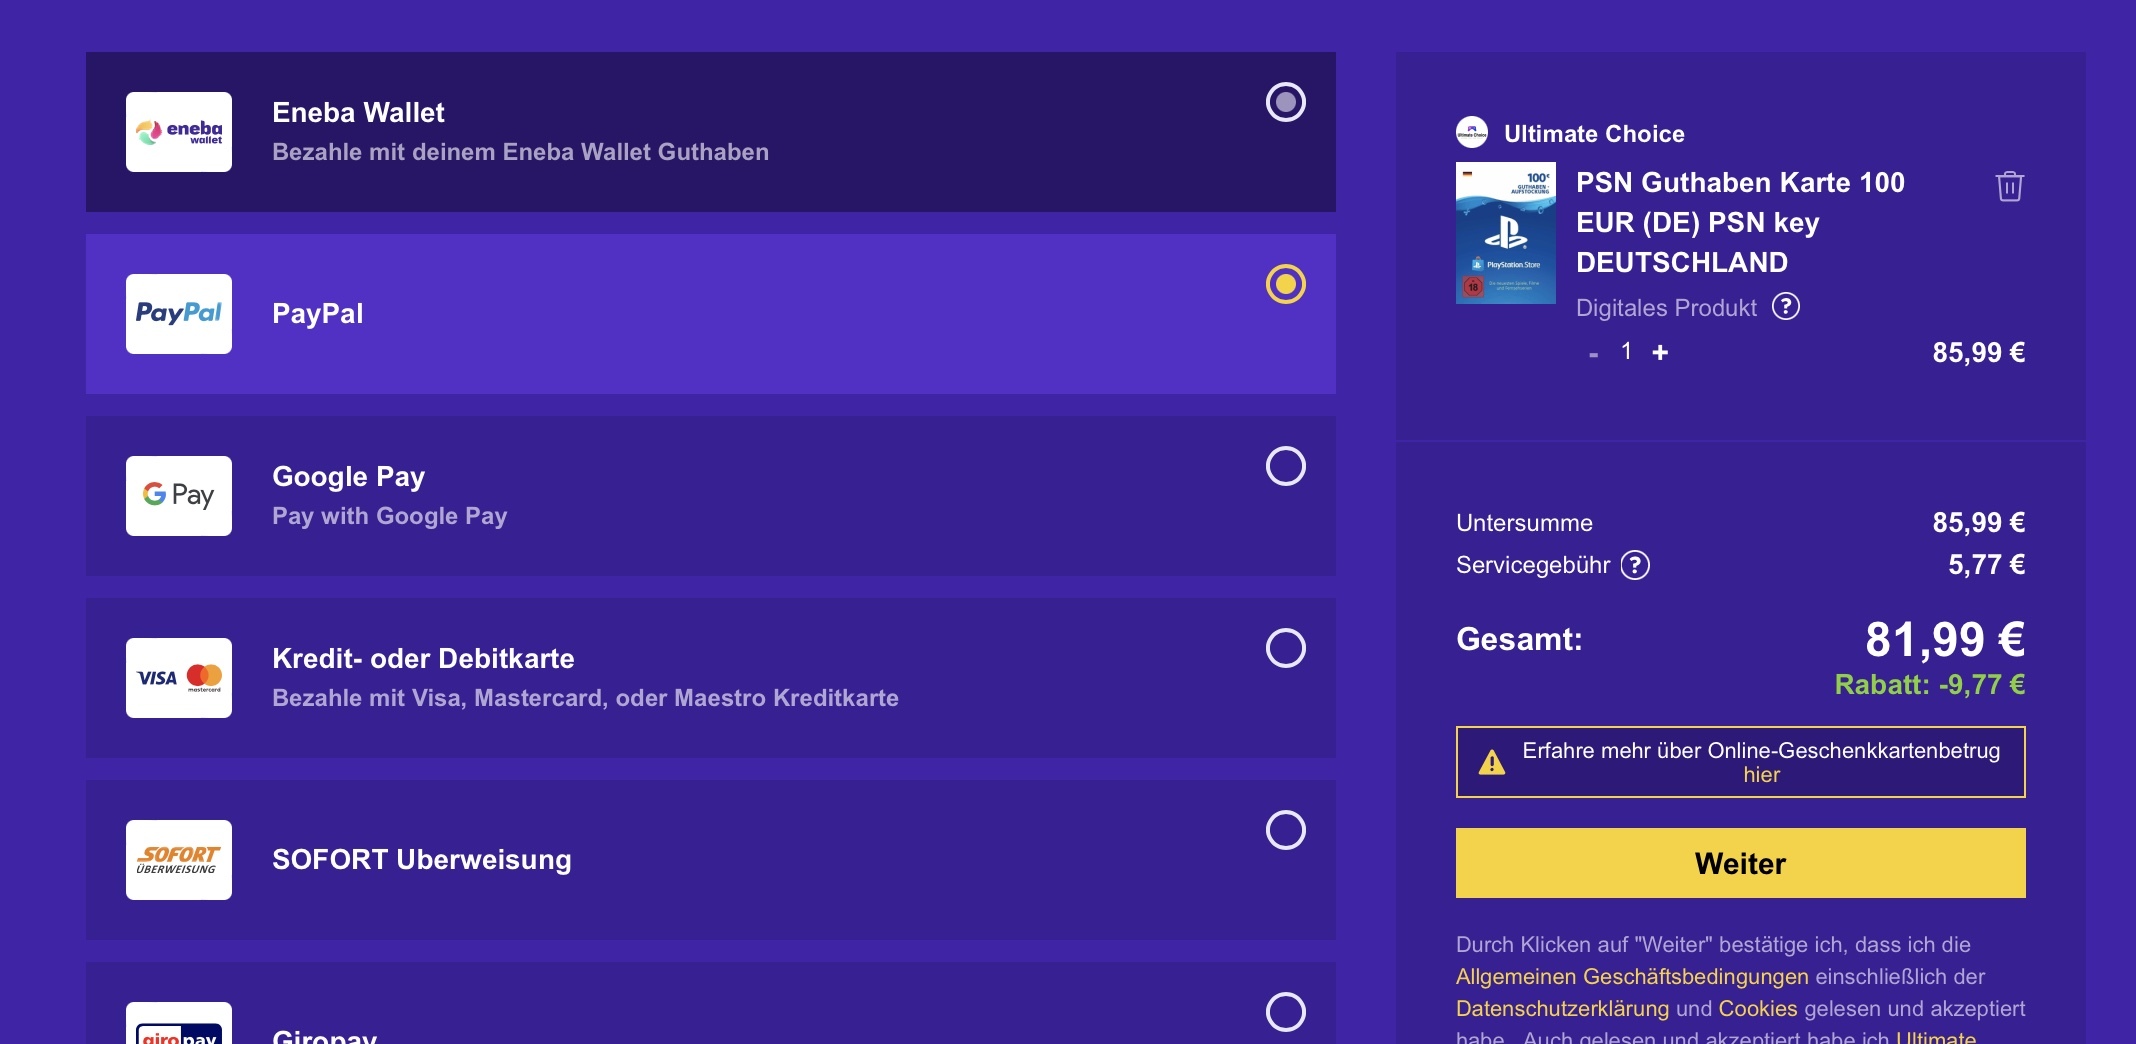Click the 'Google Pay' payment method title
The image size is (2136, 1044).
348,477
